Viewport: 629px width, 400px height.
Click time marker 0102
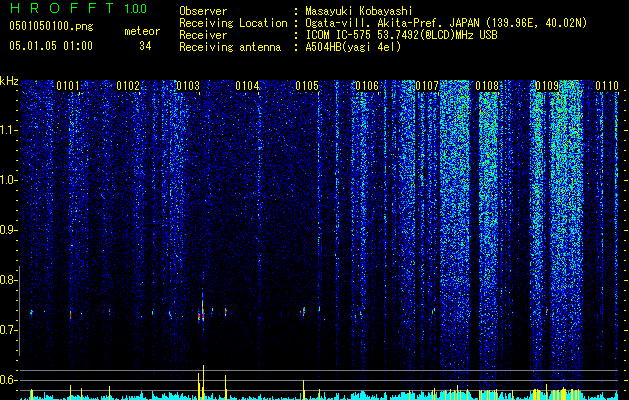(128, 86)
